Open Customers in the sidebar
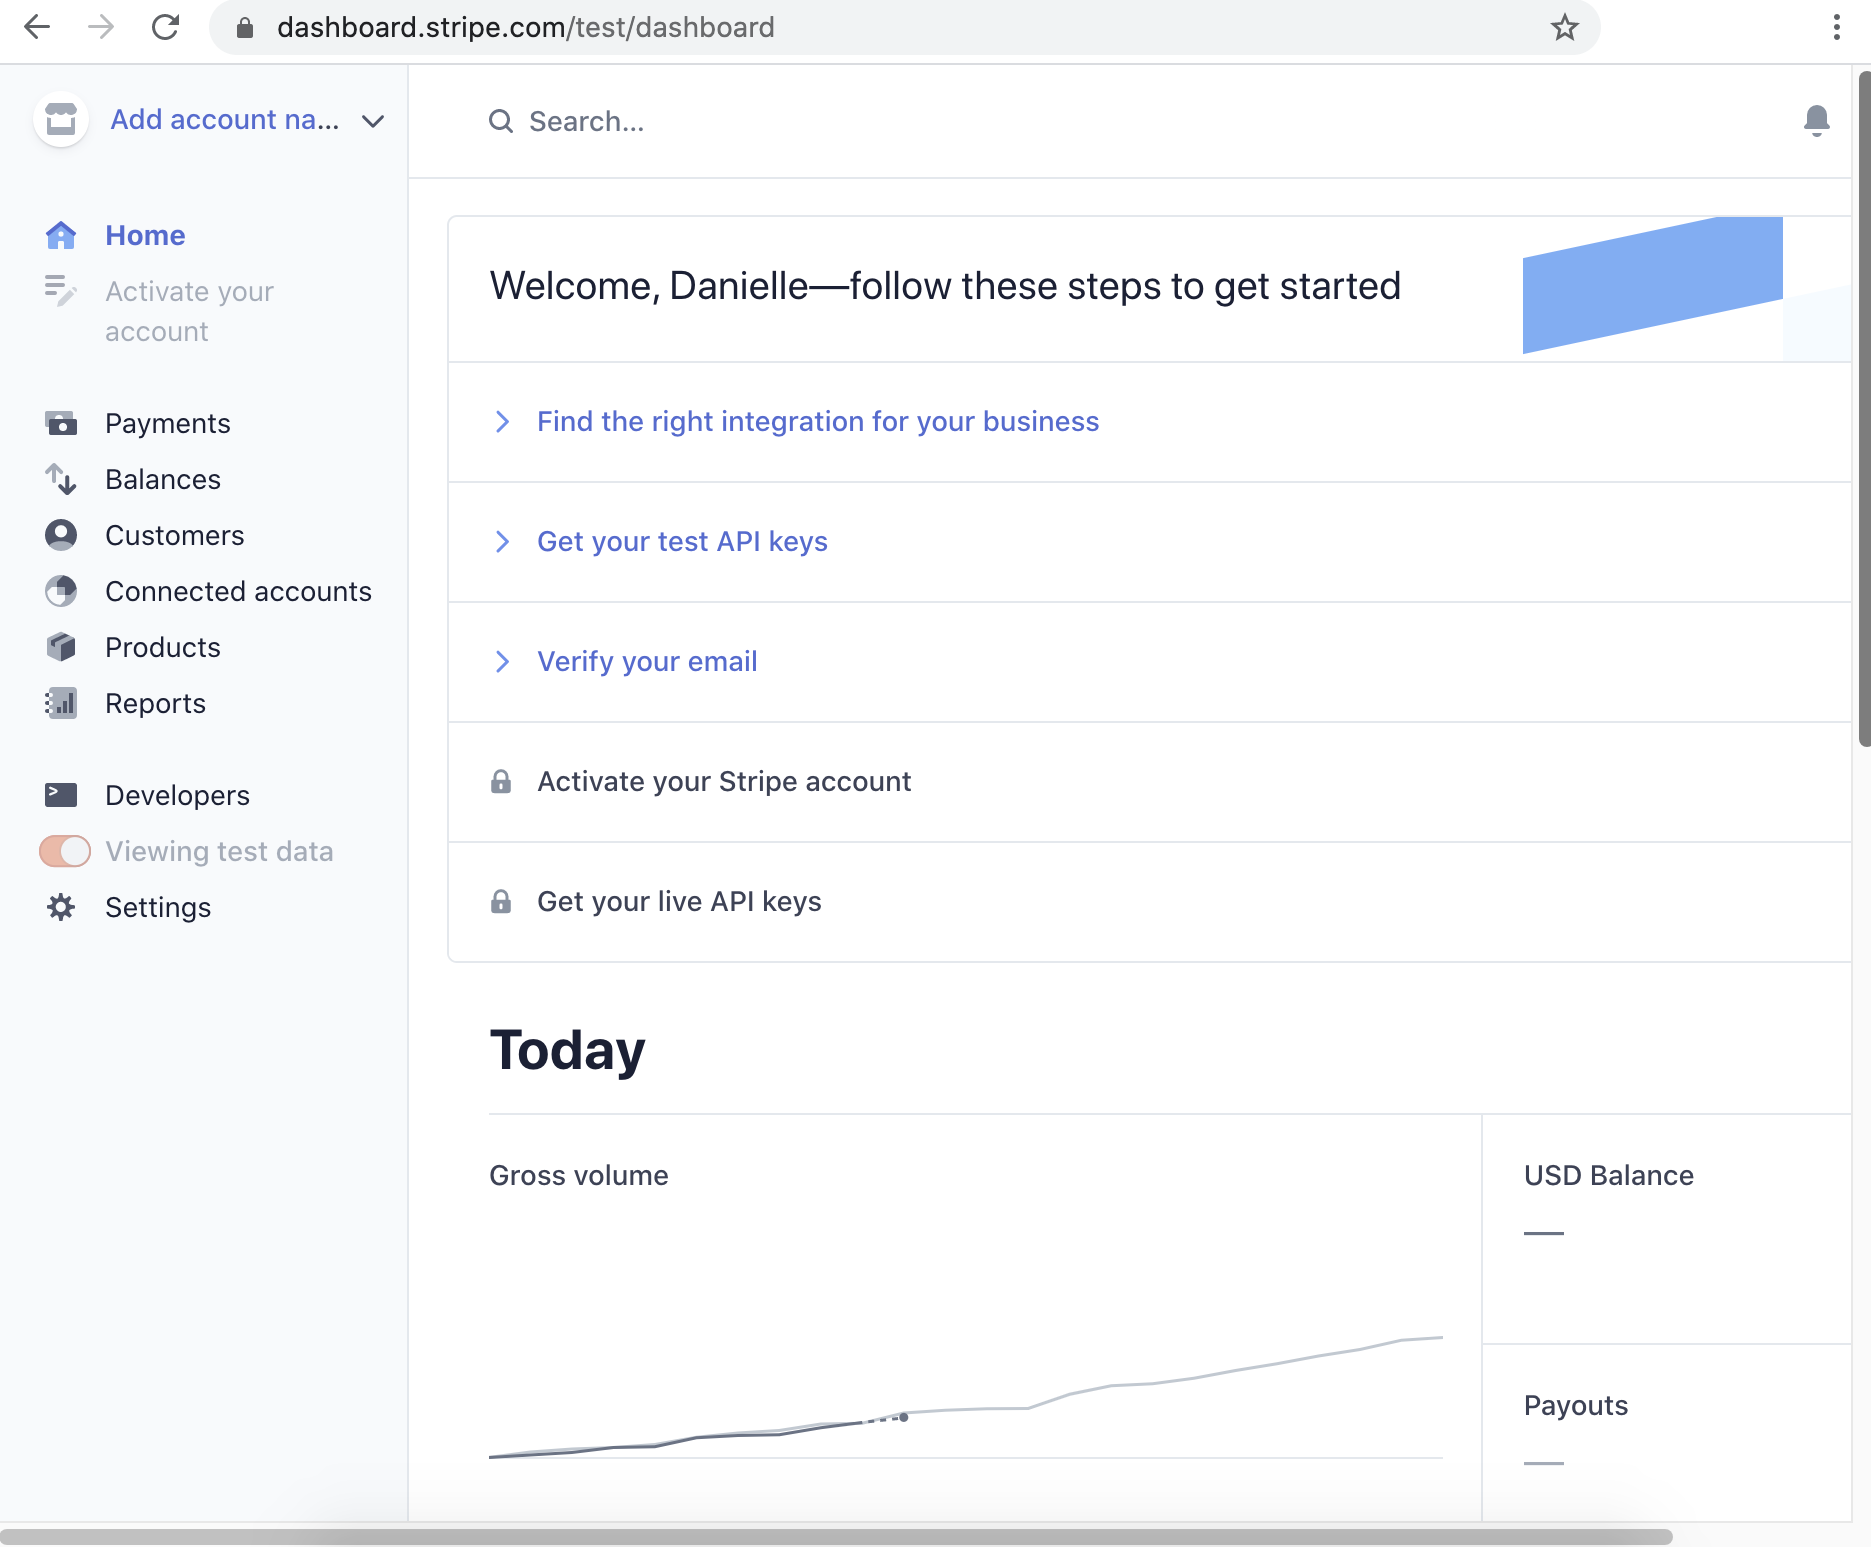Screen dimensions: 1871x1547 click(x=175, y=535)
